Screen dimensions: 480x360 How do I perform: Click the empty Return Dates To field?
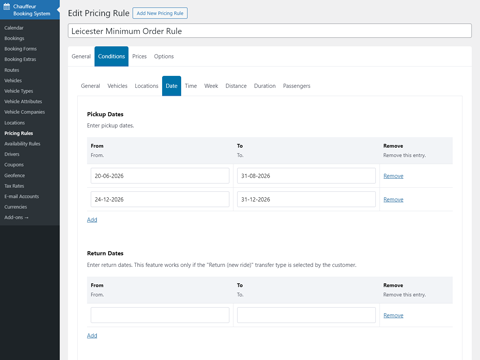[x=306, y=315]
